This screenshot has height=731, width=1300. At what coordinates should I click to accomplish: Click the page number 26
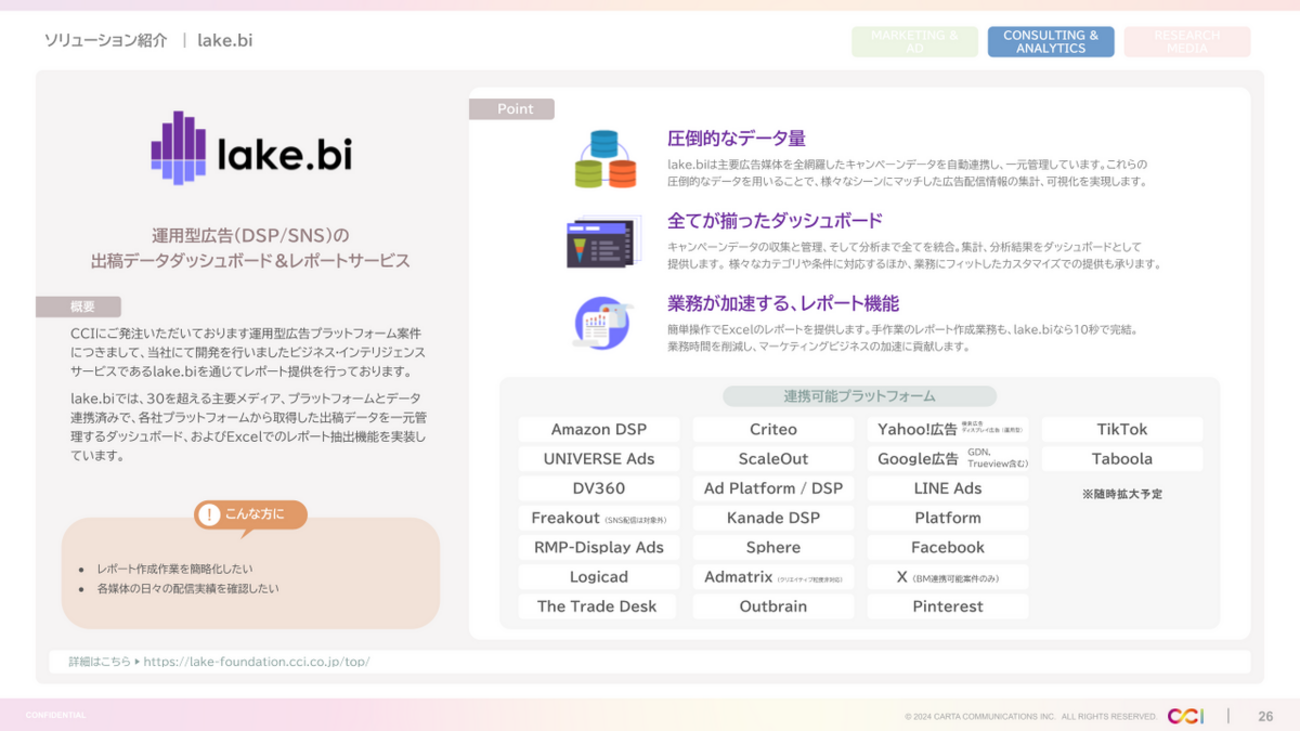(1265, 716)
